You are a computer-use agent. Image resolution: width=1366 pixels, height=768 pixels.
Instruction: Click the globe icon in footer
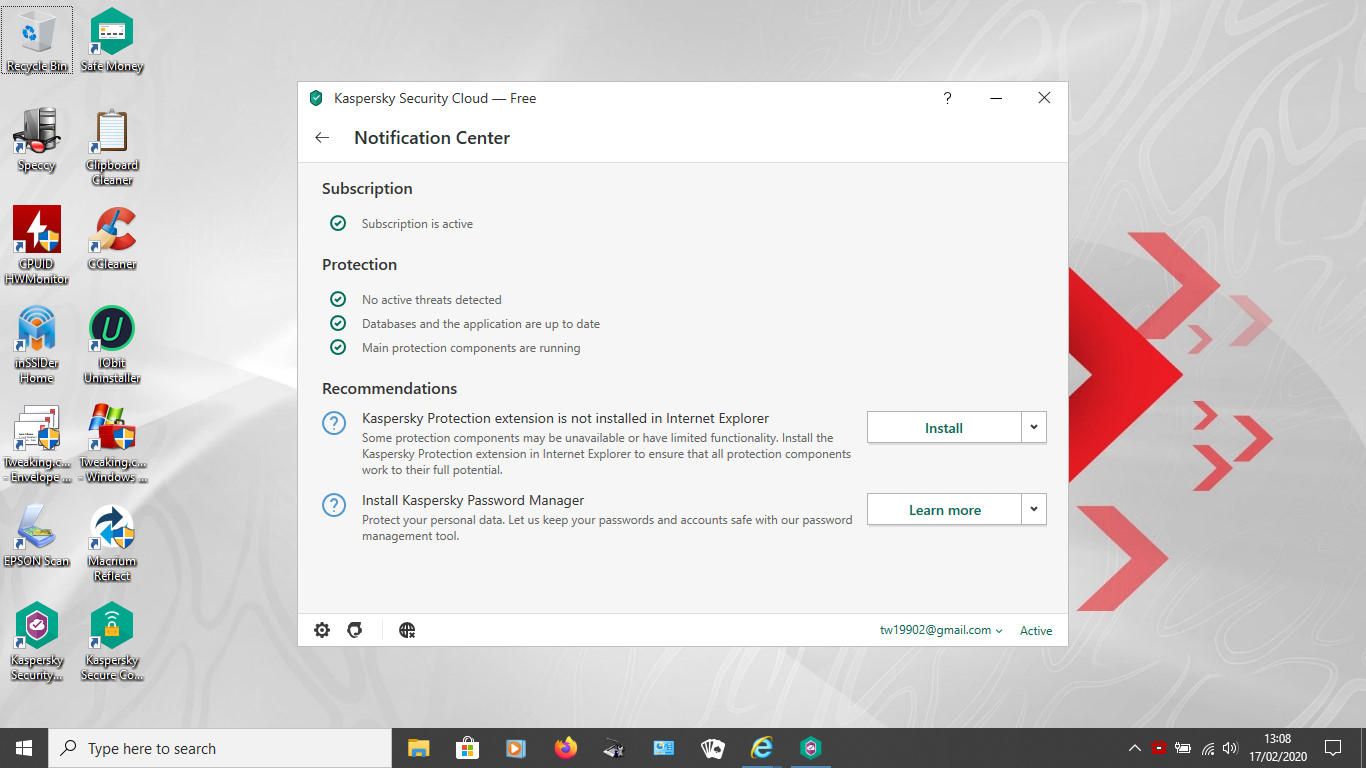pyautogui.click(x=407, y=630)
